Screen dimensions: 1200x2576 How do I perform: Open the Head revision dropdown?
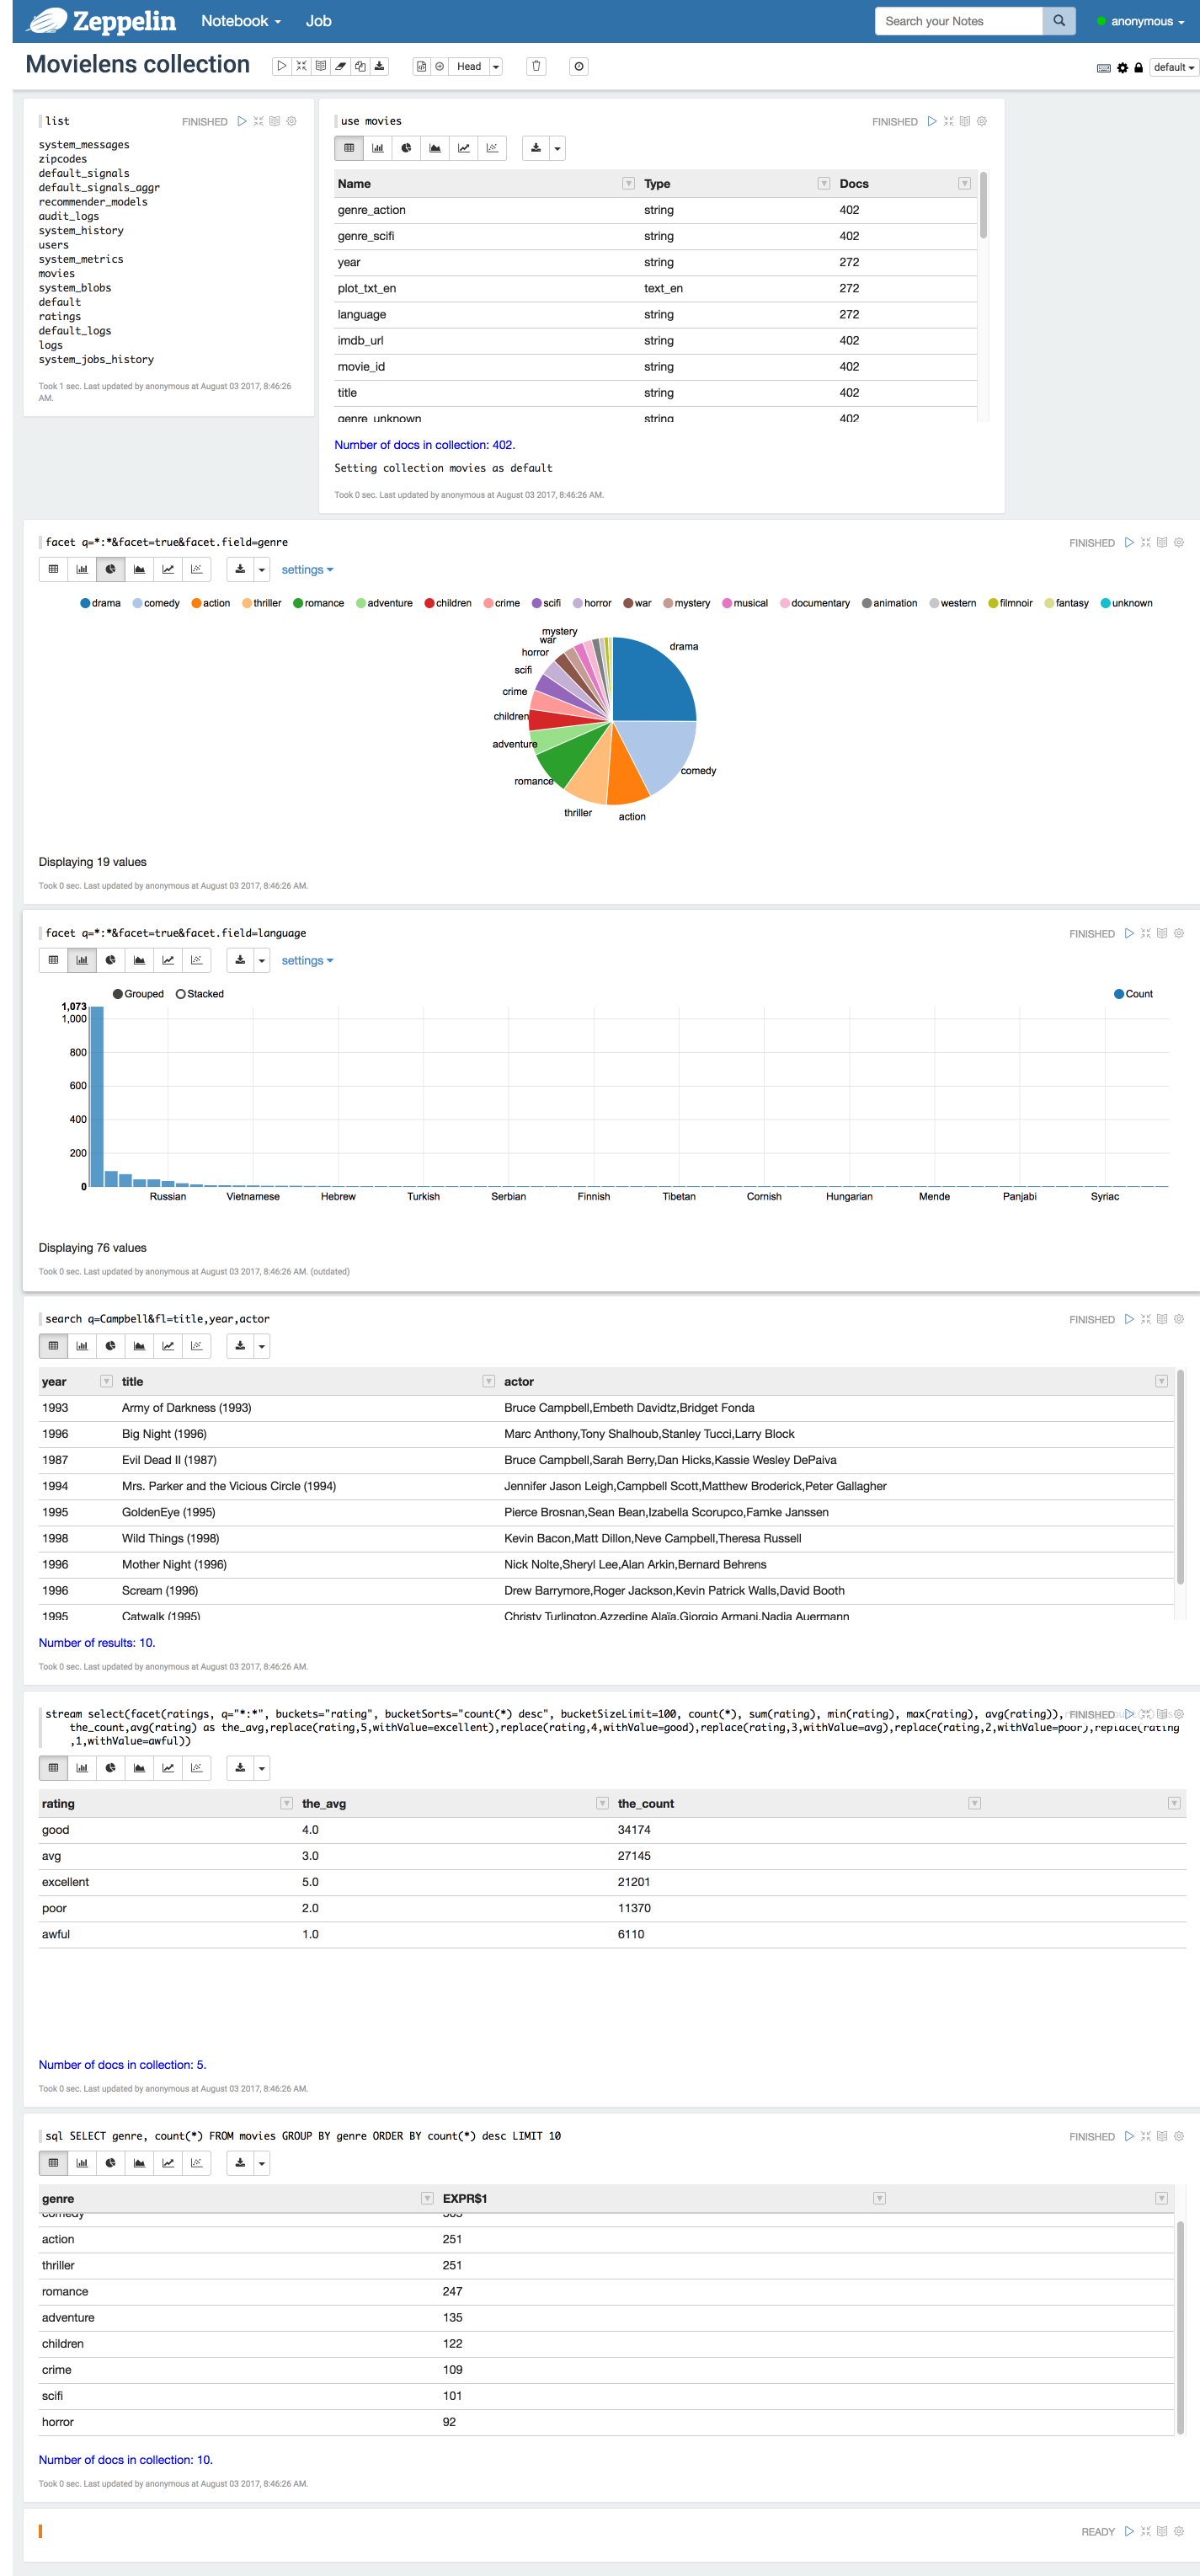495,66
